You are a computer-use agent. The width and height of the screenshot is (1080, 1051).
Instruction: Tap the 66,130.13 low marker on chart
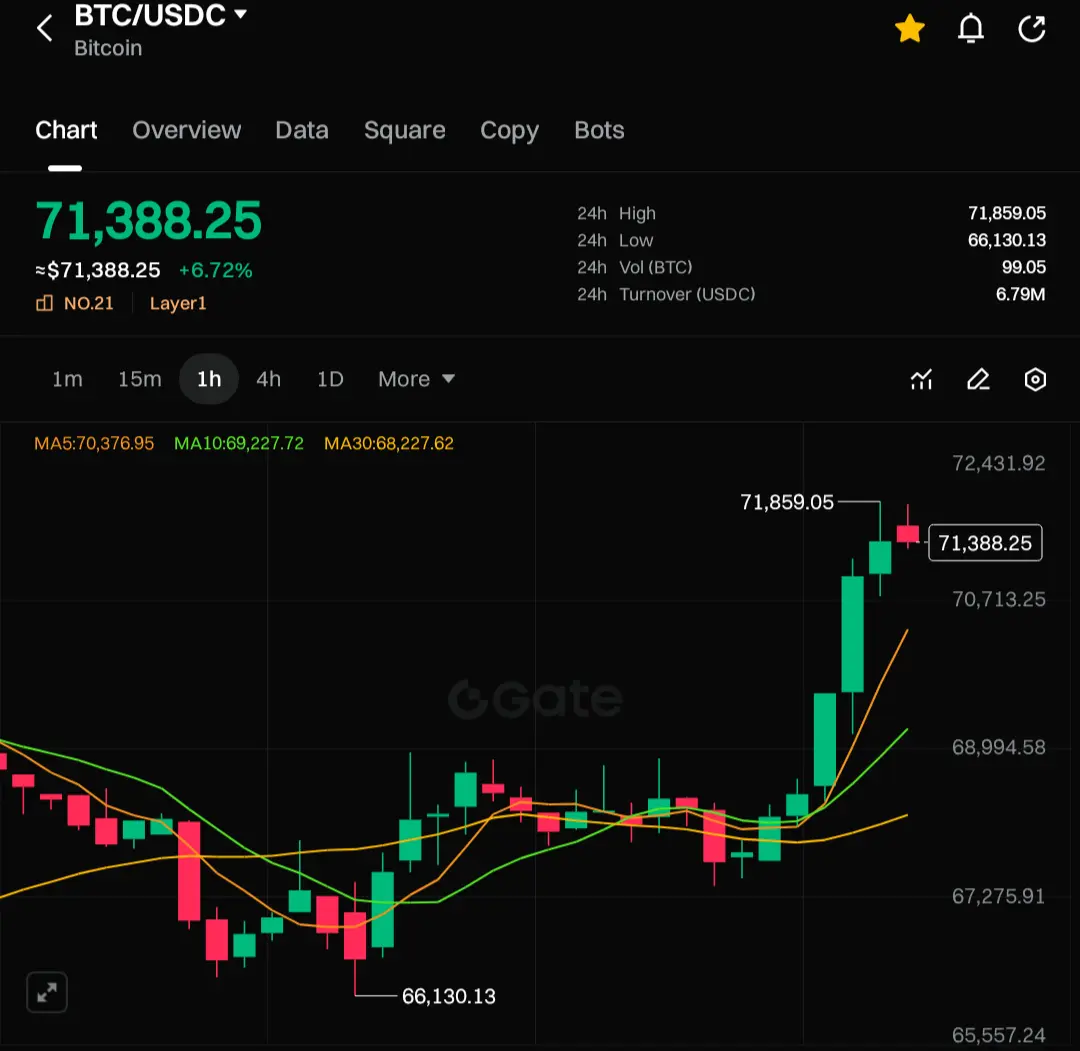click(448, 996)
